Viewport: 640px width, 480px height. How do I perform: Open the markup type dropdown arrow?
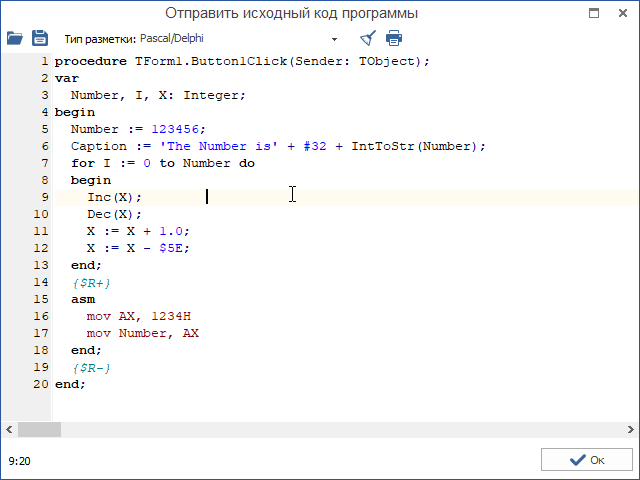click(333, 39)
